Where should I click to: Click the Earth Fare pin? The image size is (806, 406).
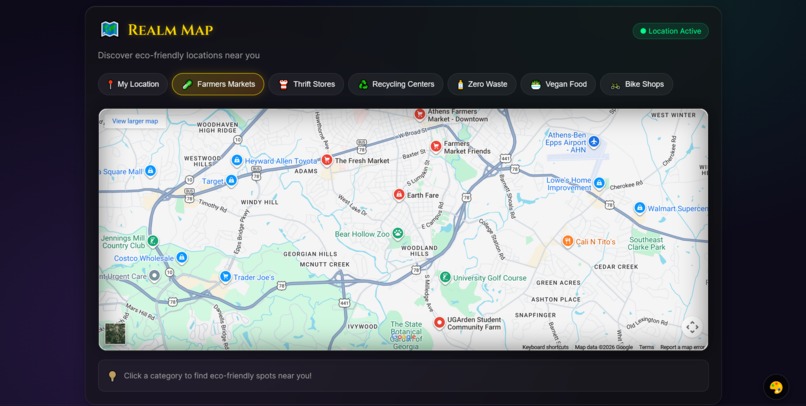399,195
